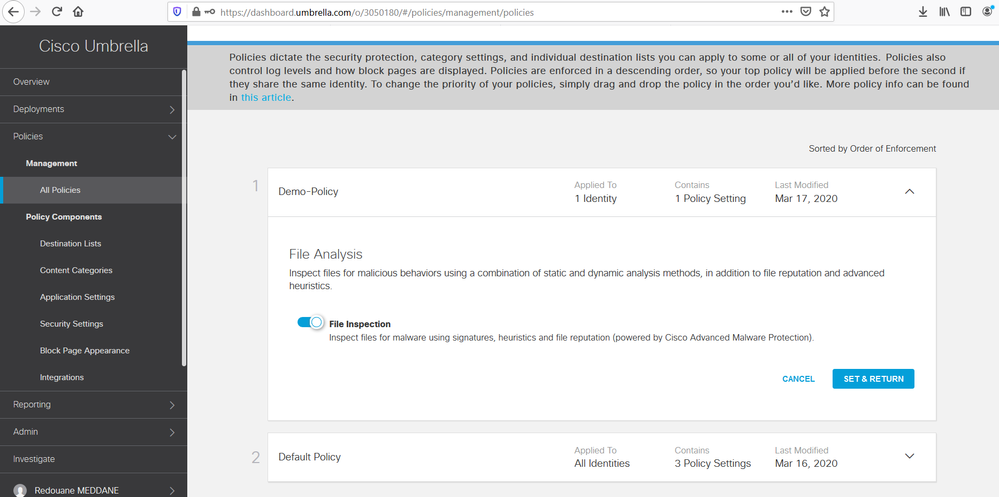Expand the Default Policy card
This screenshot has width=999, height=497.
click(x=909, y=456)
